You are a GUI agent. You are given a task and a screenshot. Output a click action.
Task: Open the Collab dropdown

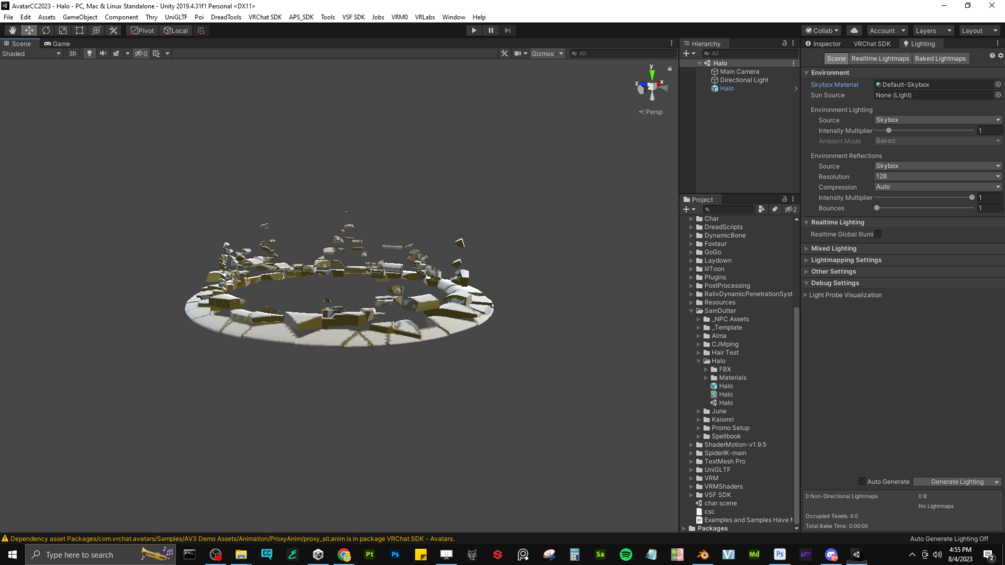point(822,30)
